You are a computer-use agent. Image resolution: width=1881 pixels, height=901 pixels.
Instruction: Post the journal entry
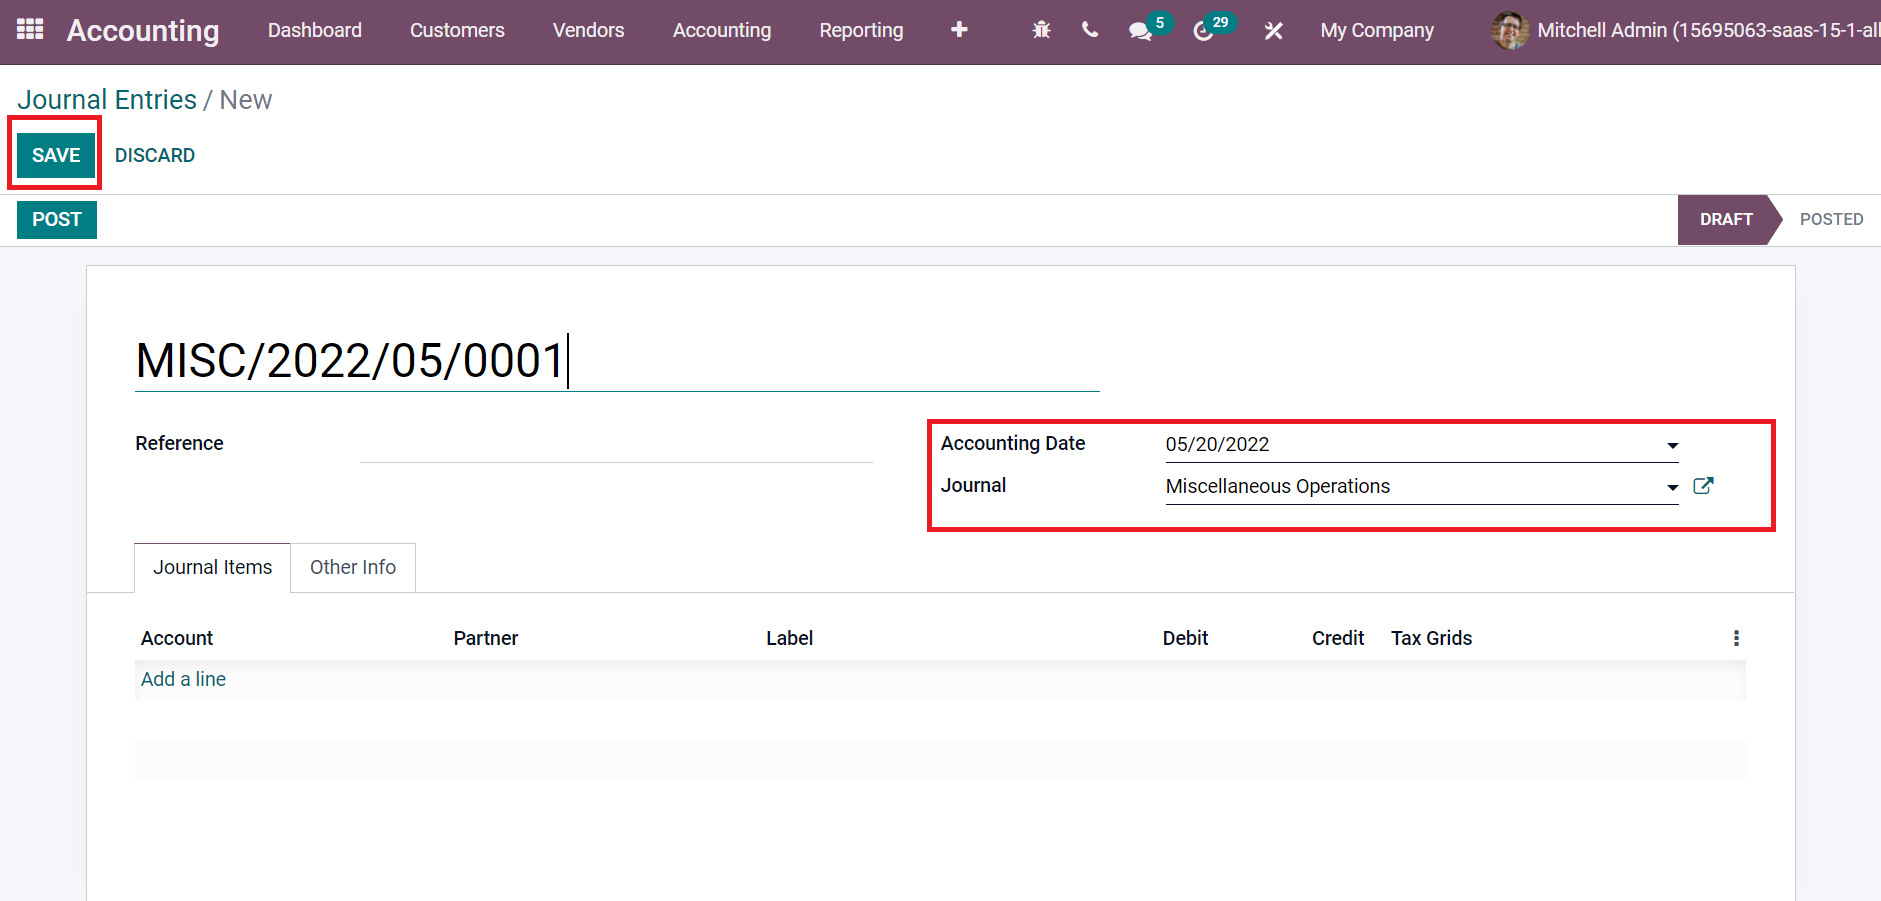(57, 219)
